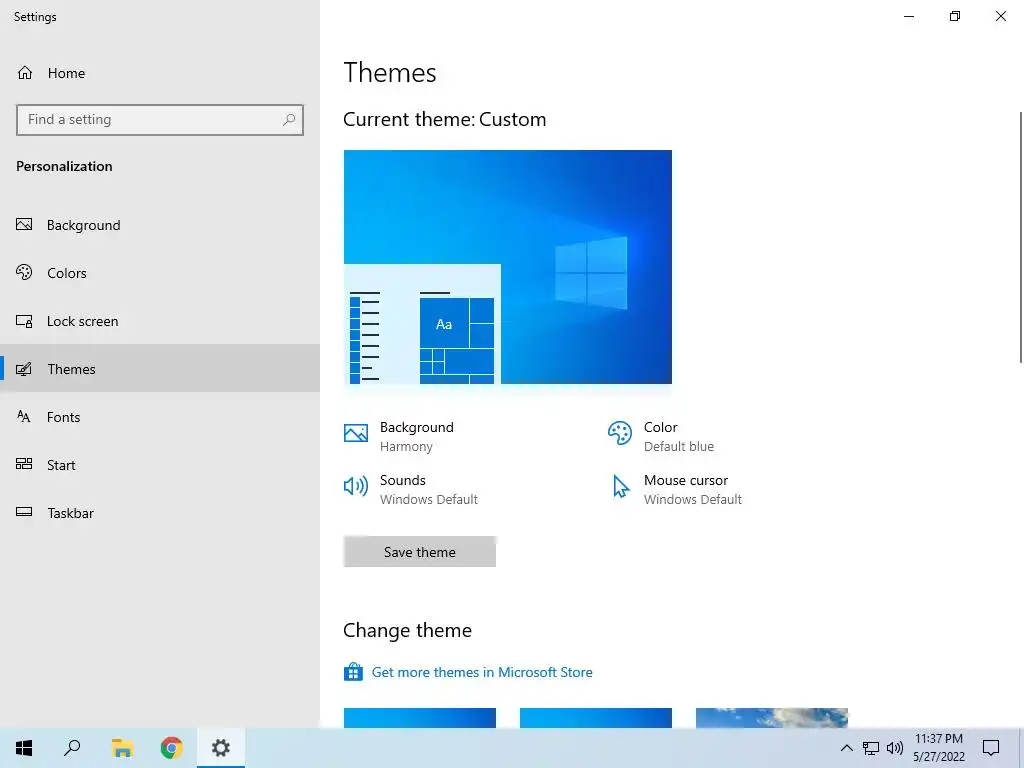This screenshot has height=768, width=1024.
Task: Click the Start tiles icon in sidebar
Action: [24, 464]
